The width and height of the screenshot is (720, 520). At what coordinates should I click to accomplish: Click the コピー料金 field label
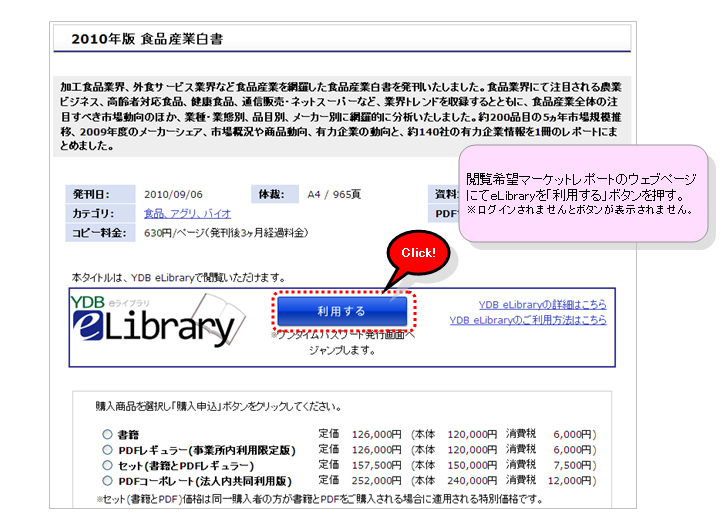(96, 232)
